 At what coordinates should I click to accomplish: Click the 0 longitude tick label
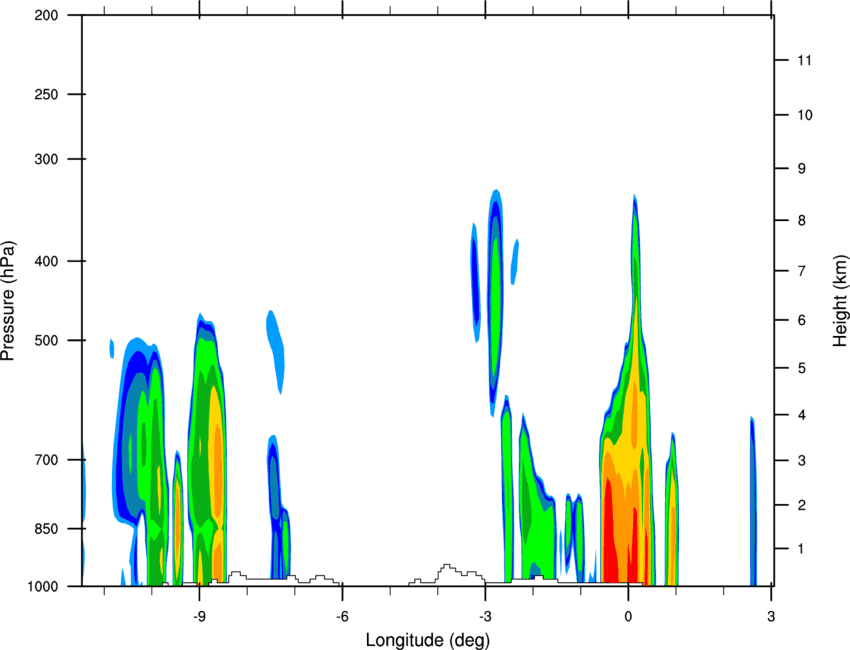point(628,616)
